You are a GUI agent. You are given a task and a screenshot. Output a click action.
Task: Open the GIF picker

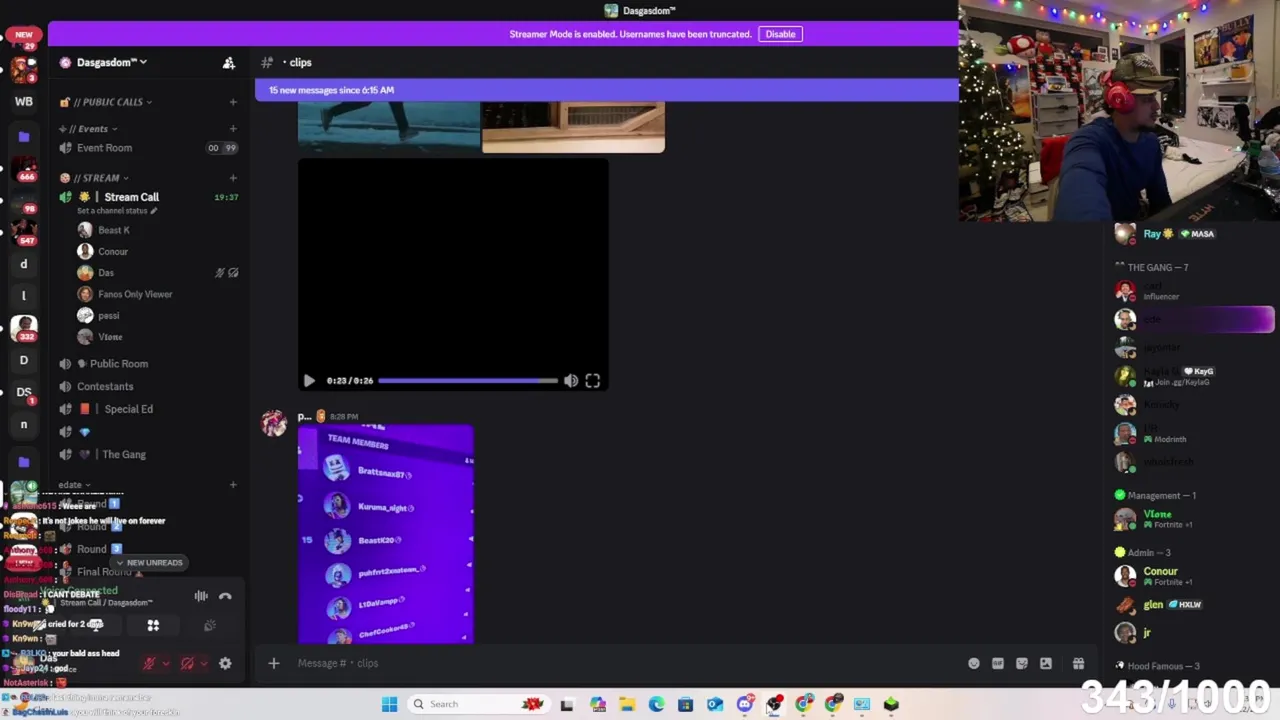[x=998, y=663]
